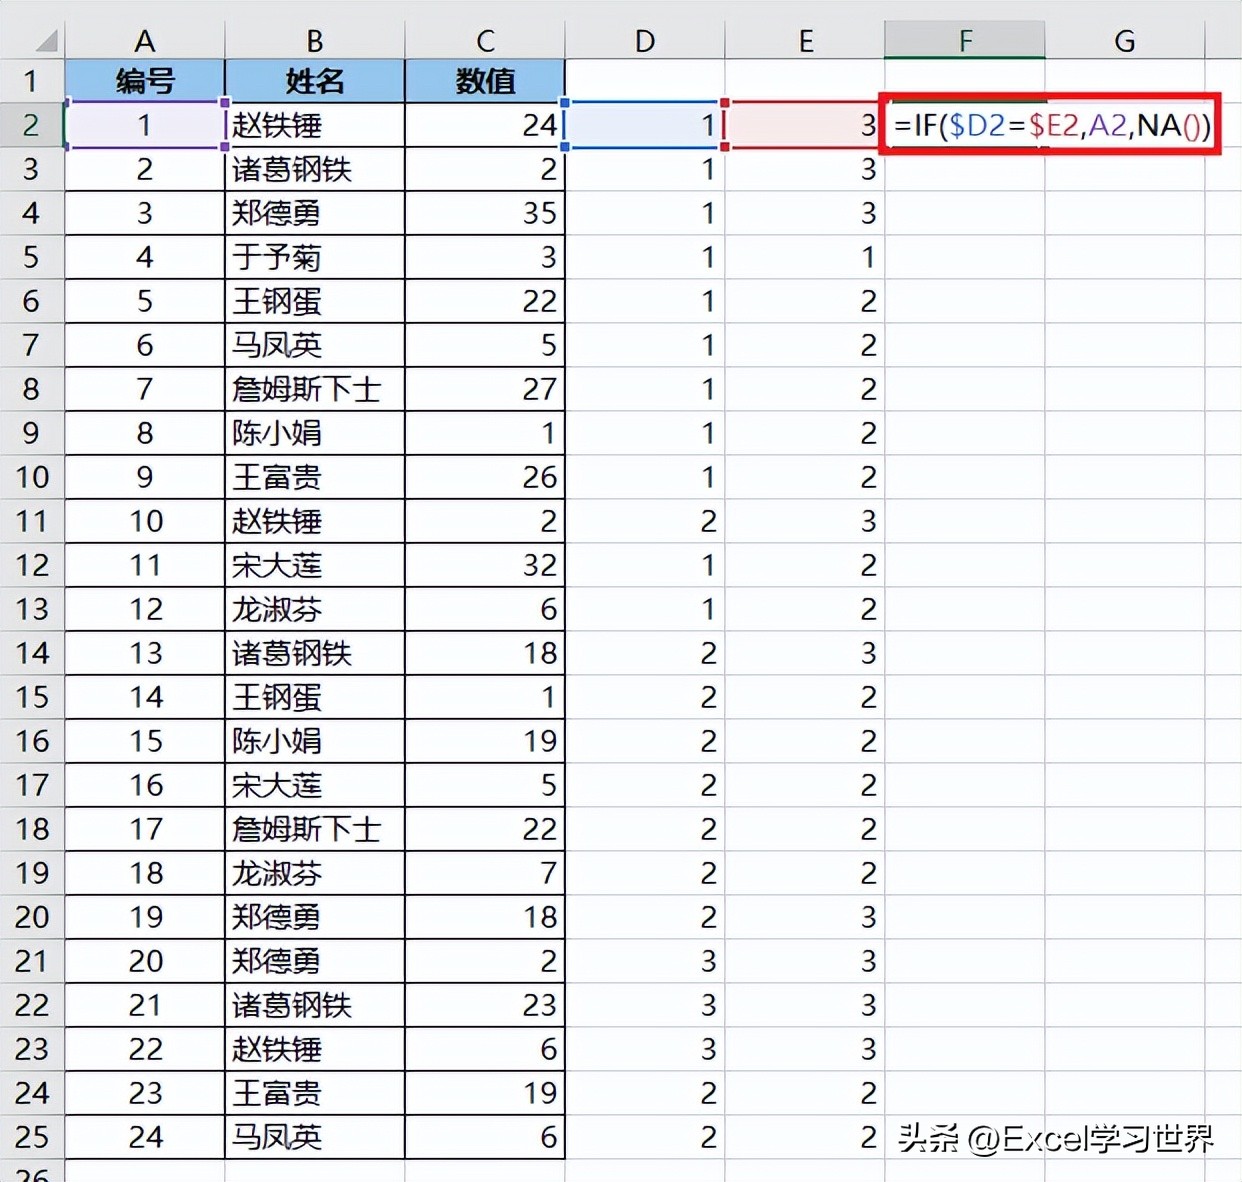Select column header G

1123,40
